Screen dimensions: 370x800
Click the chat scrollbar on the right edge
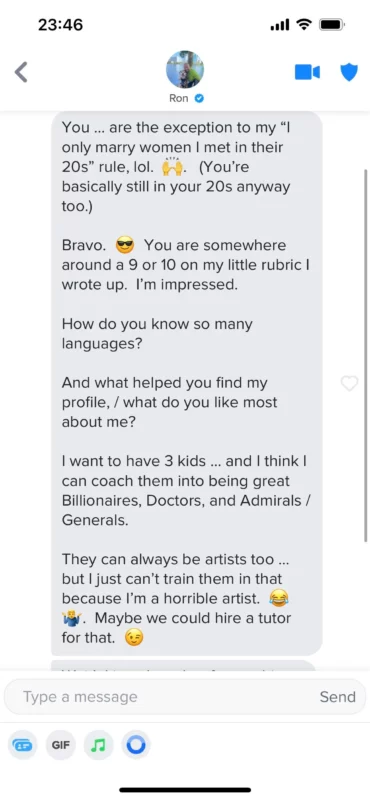tap(365, 356)
